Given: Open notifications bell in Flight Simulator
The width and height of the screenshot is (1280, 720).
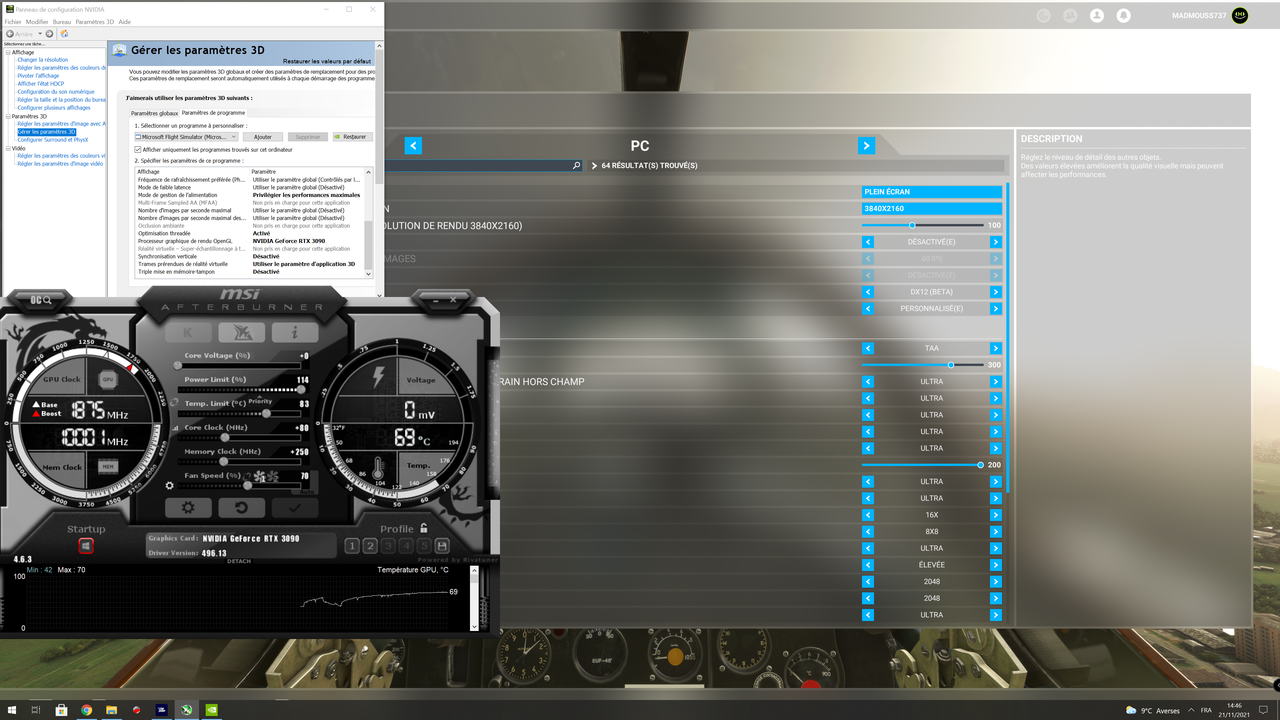Looking at the screenshot, I should pyautogui.click(x=1123, y=15).
